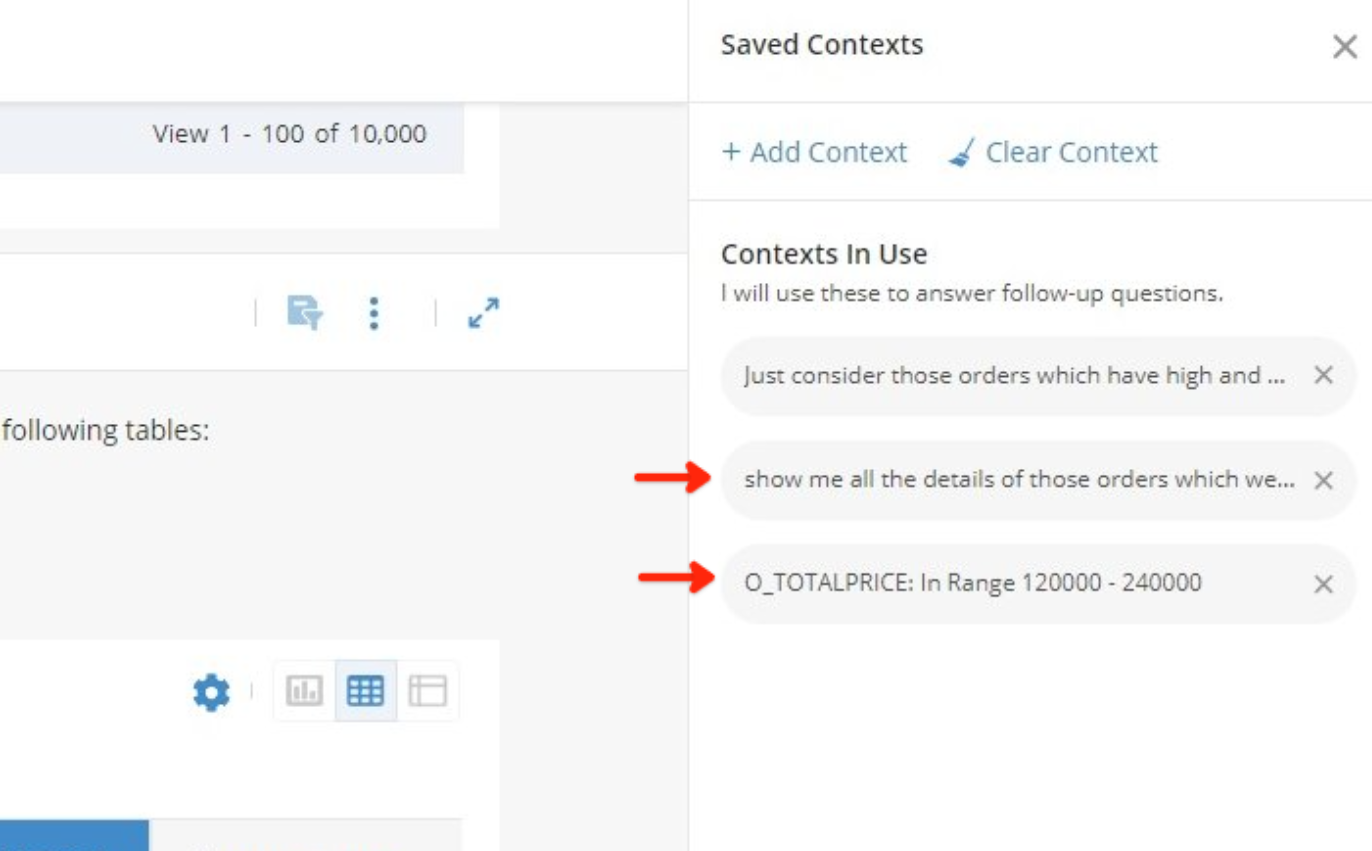Close the Saved Contexts panel
The width and height of the screenshot is (1372, 851).
click(1344, 46)
